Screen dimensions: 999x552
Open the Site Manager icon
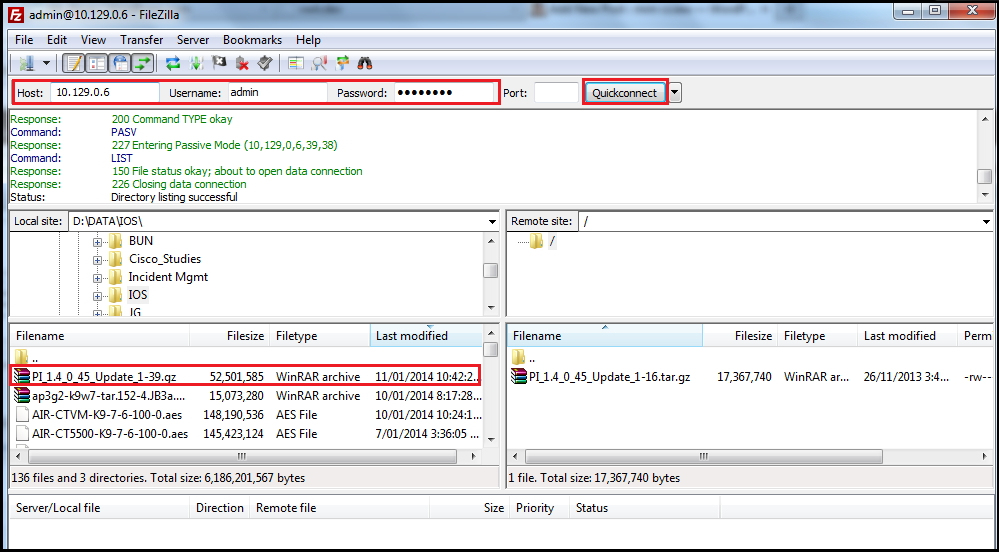pyautogui.click(x=26, y=63)
